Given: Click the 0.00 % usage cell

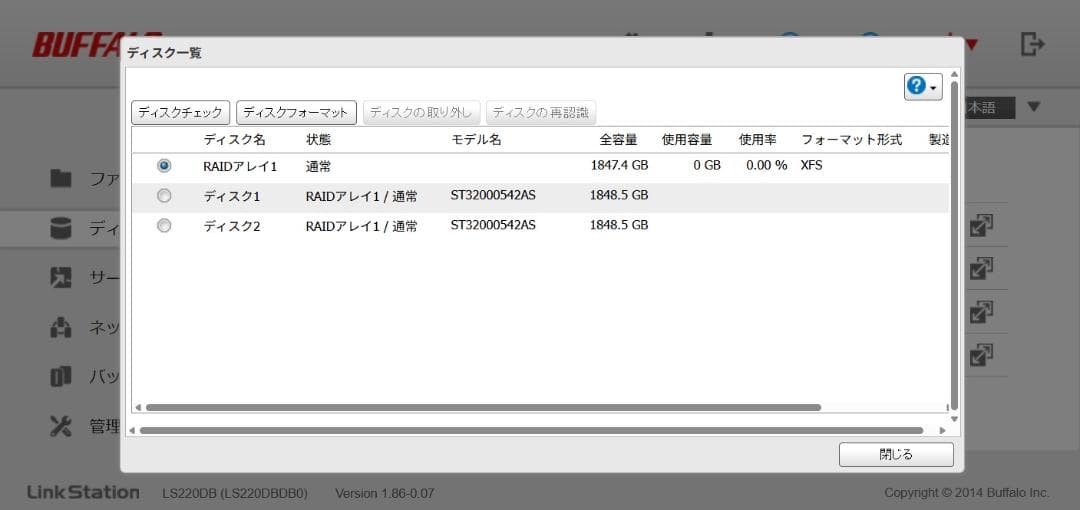Looking at the screenshot, I should (767, 165).
